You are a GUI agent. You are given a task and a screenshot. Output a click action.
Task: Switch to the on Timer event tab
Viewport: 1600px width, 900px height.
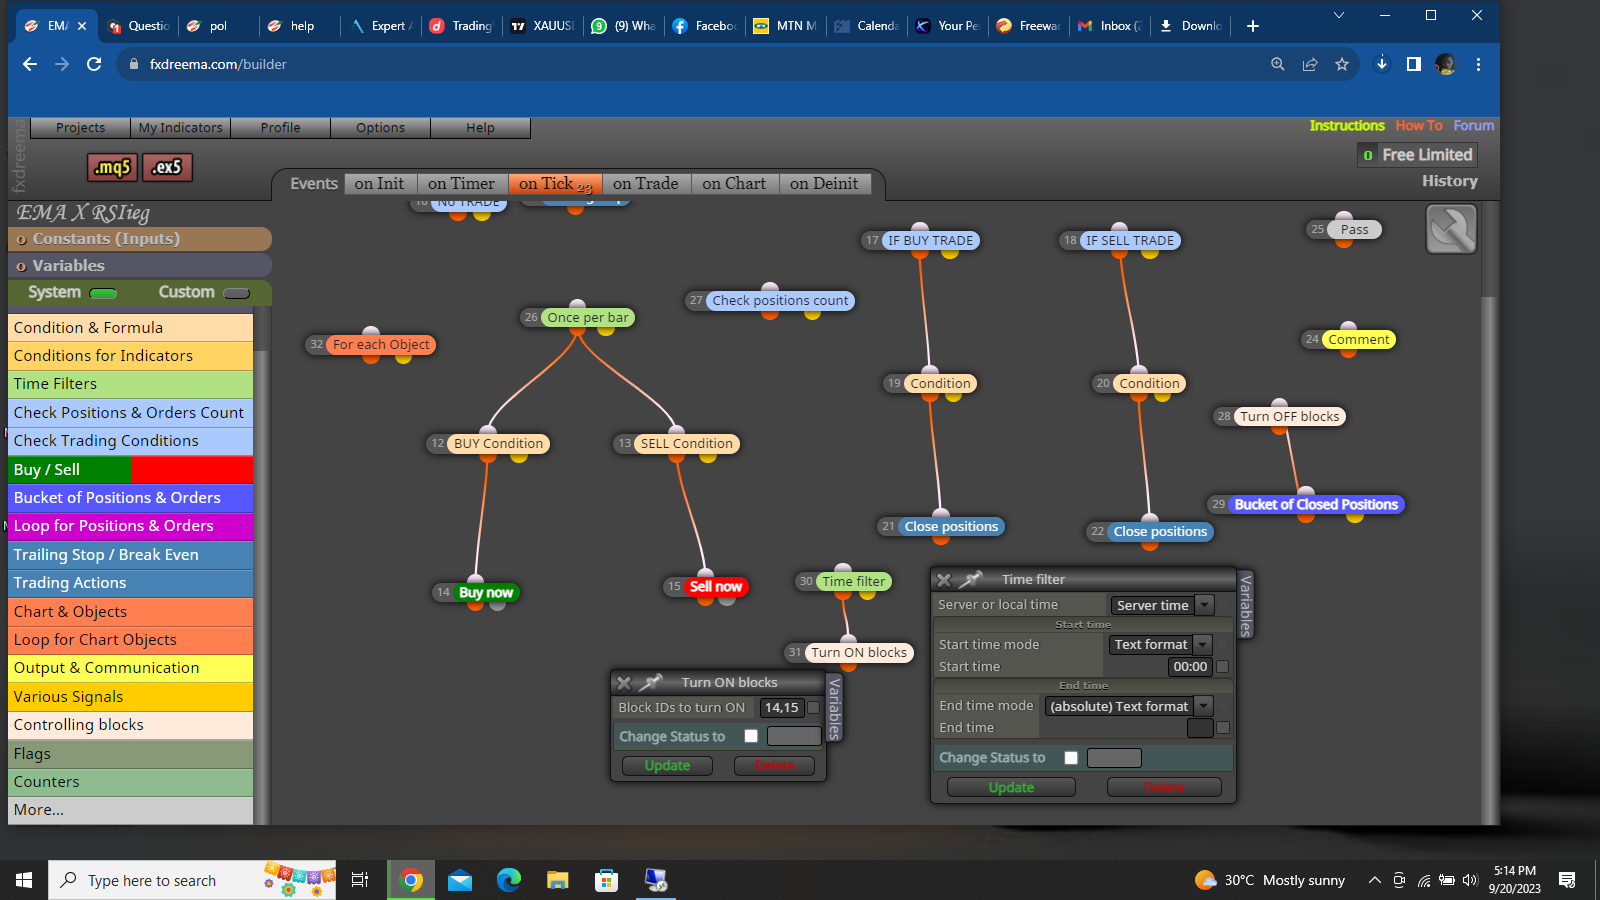coord(461,184)
